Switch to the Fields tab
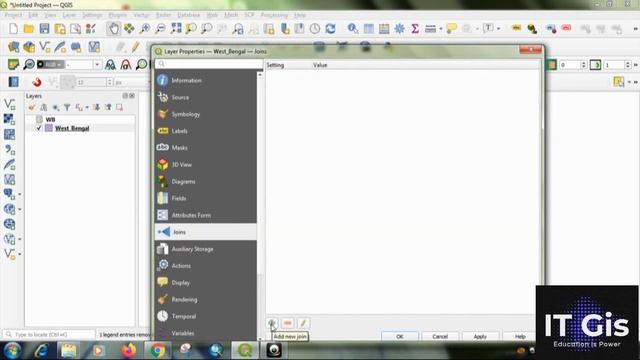 point(206,198)
